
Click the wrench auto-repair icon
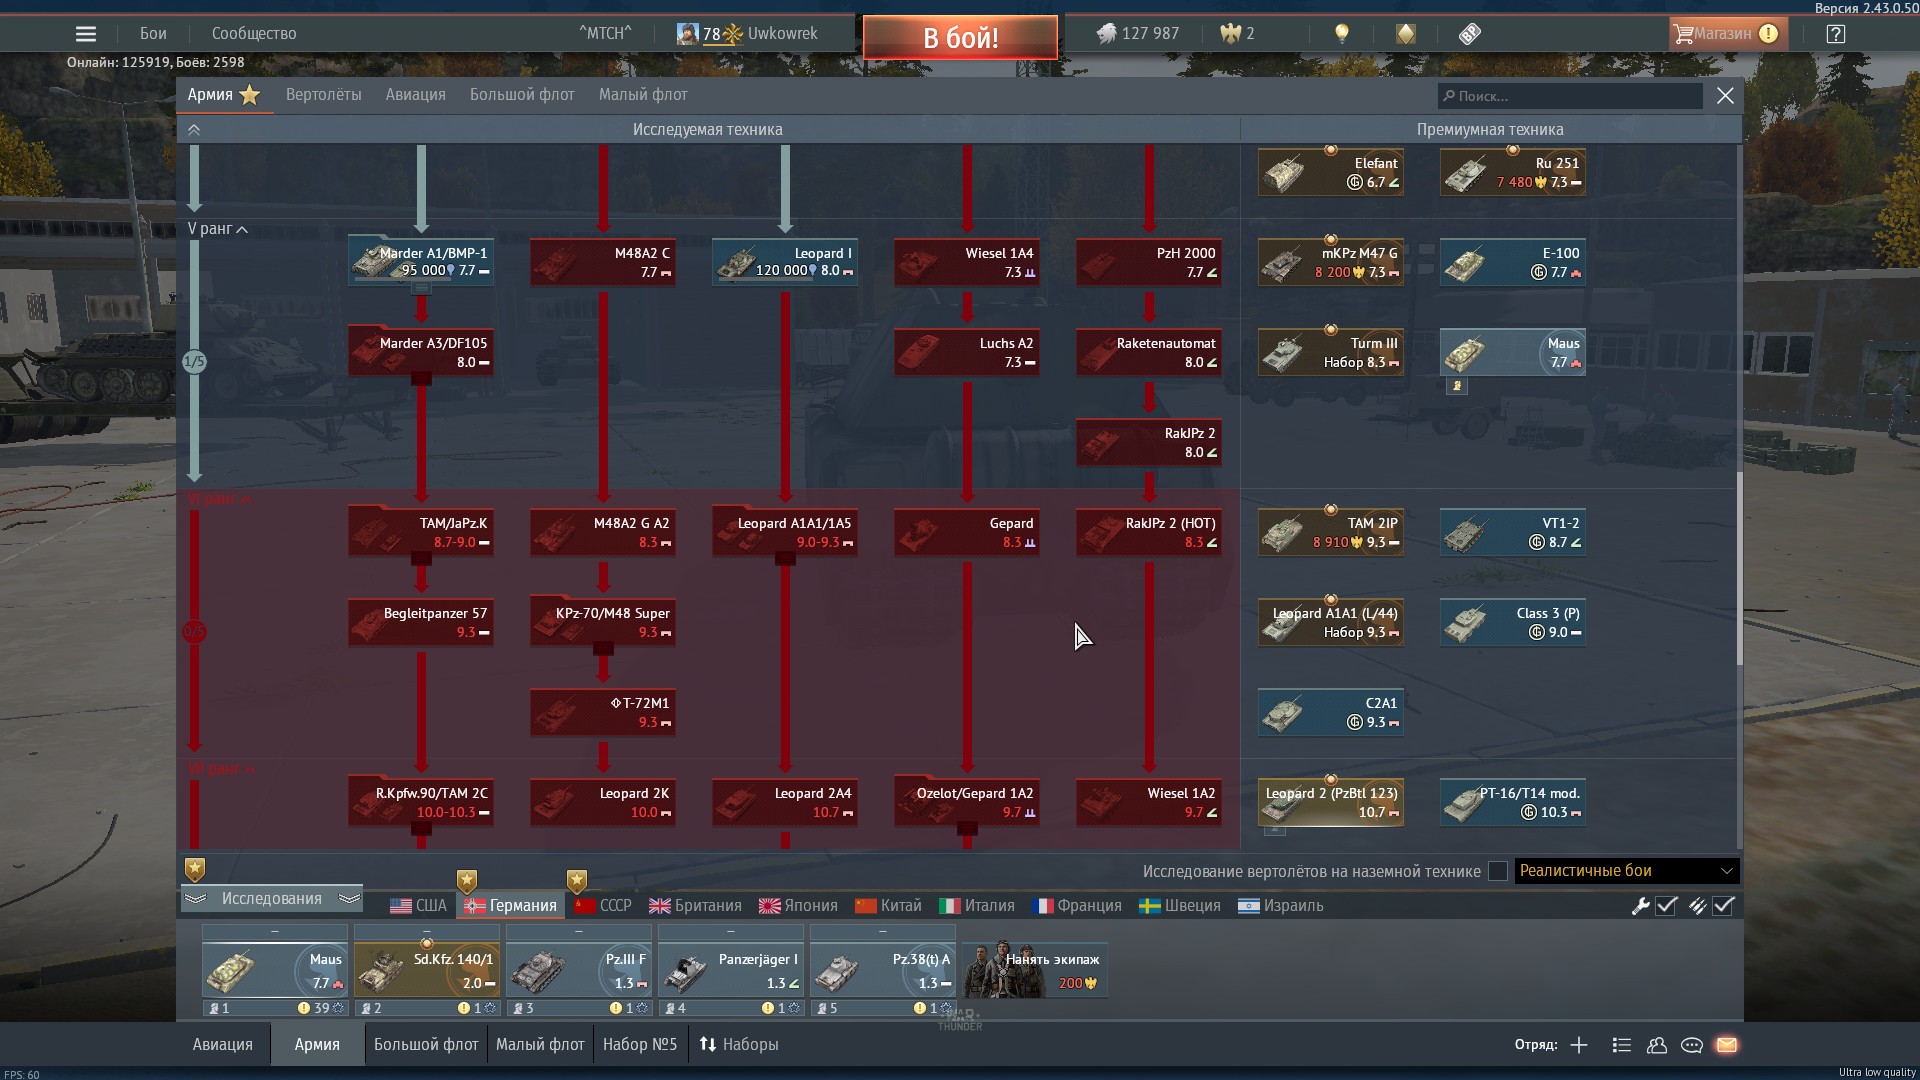[x=1640, y=906]
